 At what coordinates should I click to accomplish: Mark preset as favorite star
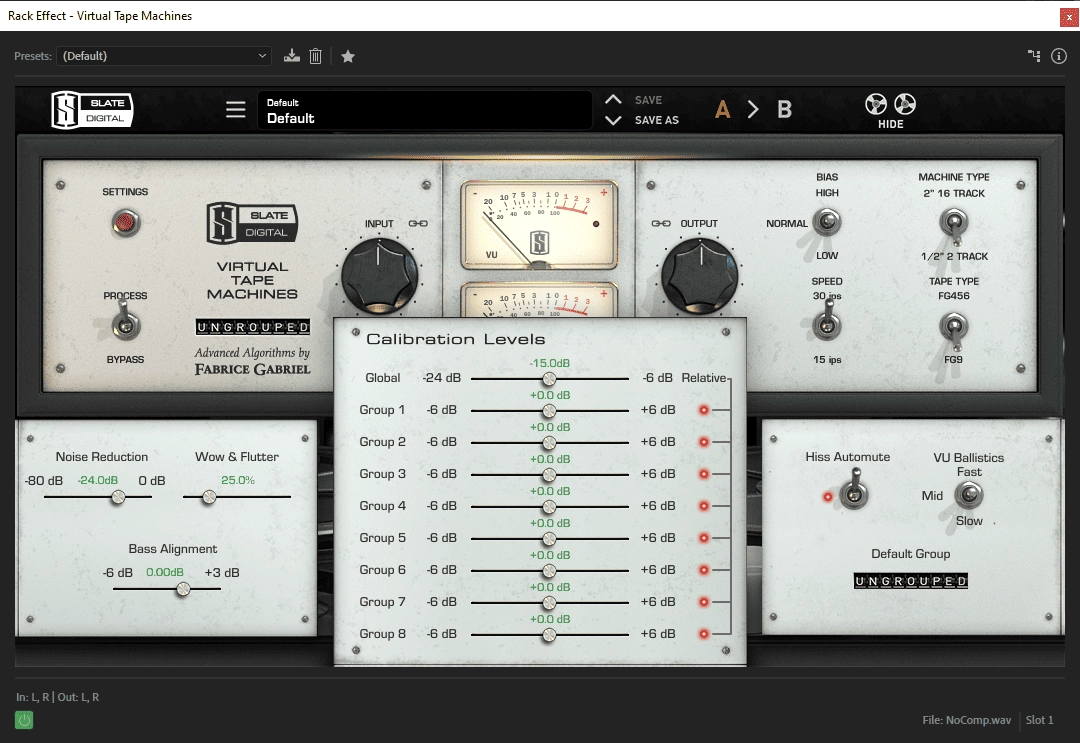(348, 56)
